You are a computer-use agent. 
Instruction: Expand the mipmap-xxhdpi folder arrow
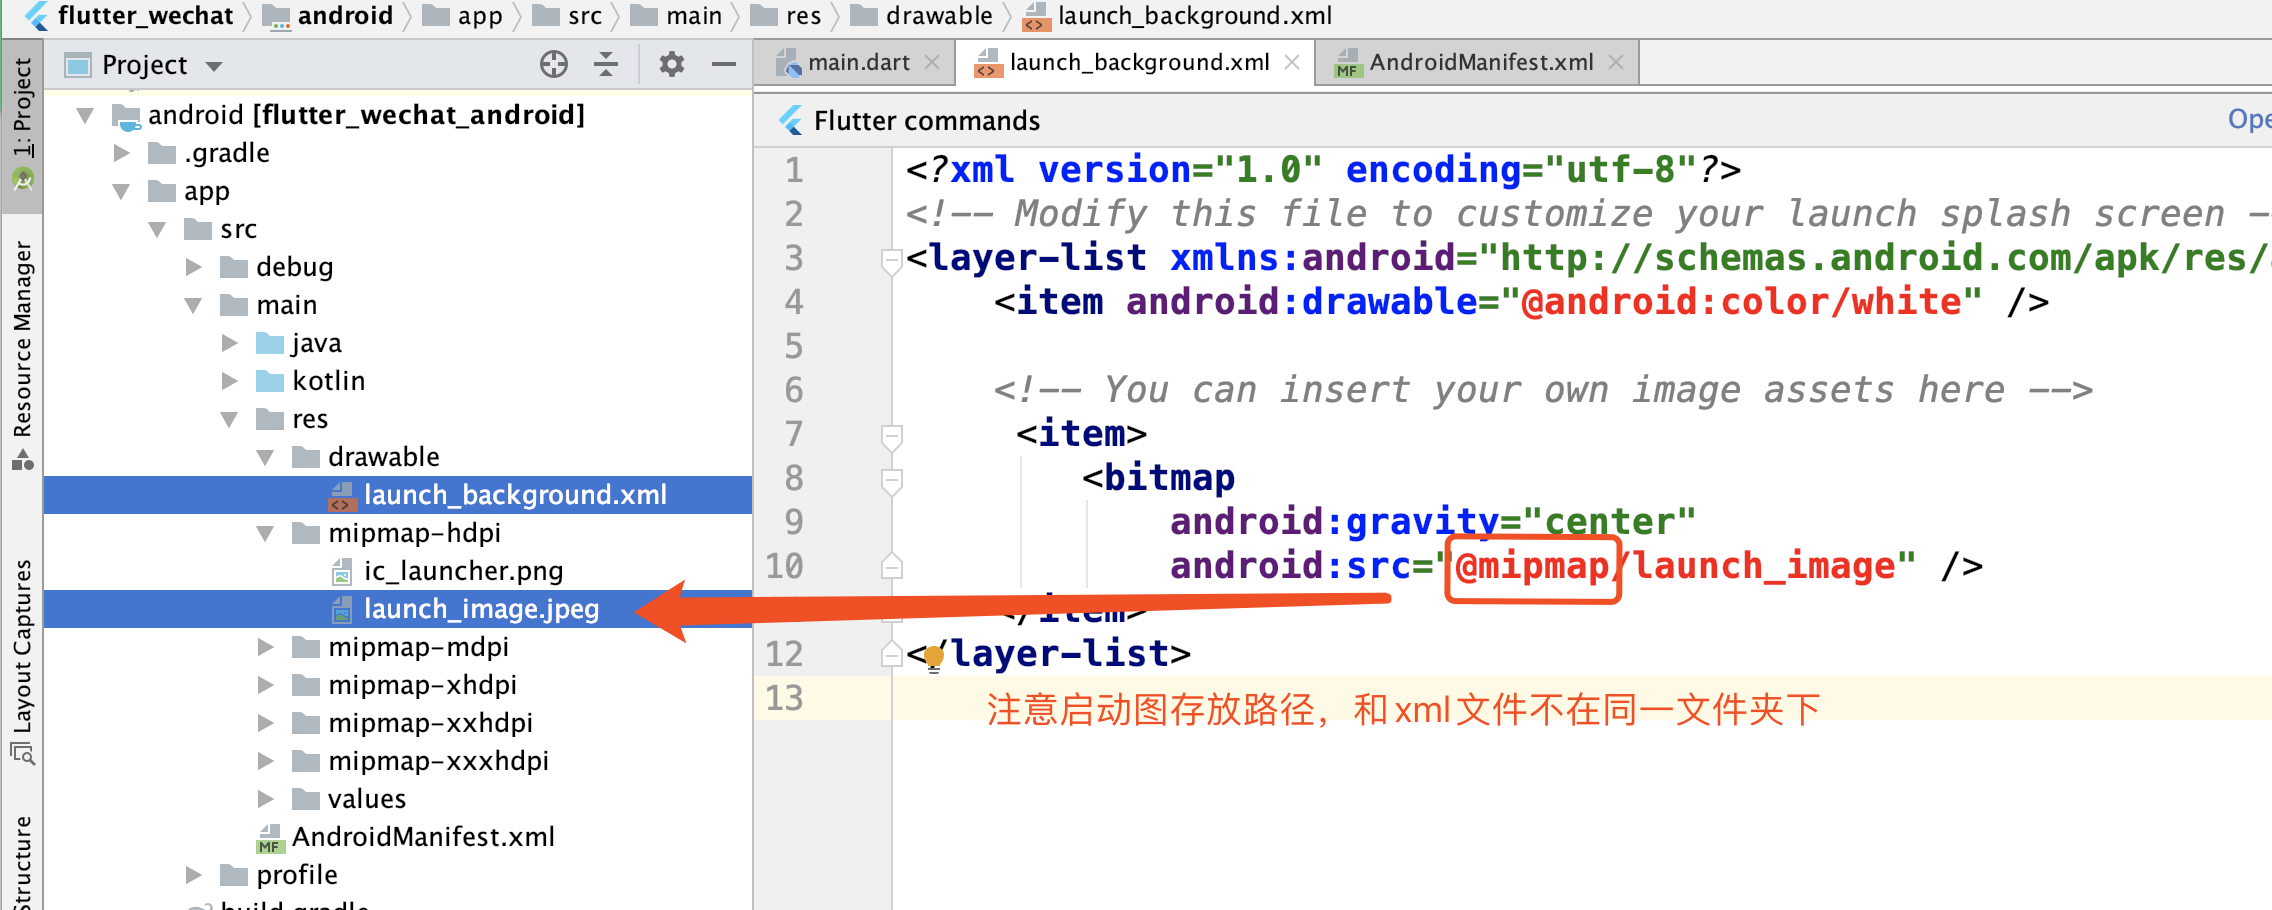click(x=265, y=723)
